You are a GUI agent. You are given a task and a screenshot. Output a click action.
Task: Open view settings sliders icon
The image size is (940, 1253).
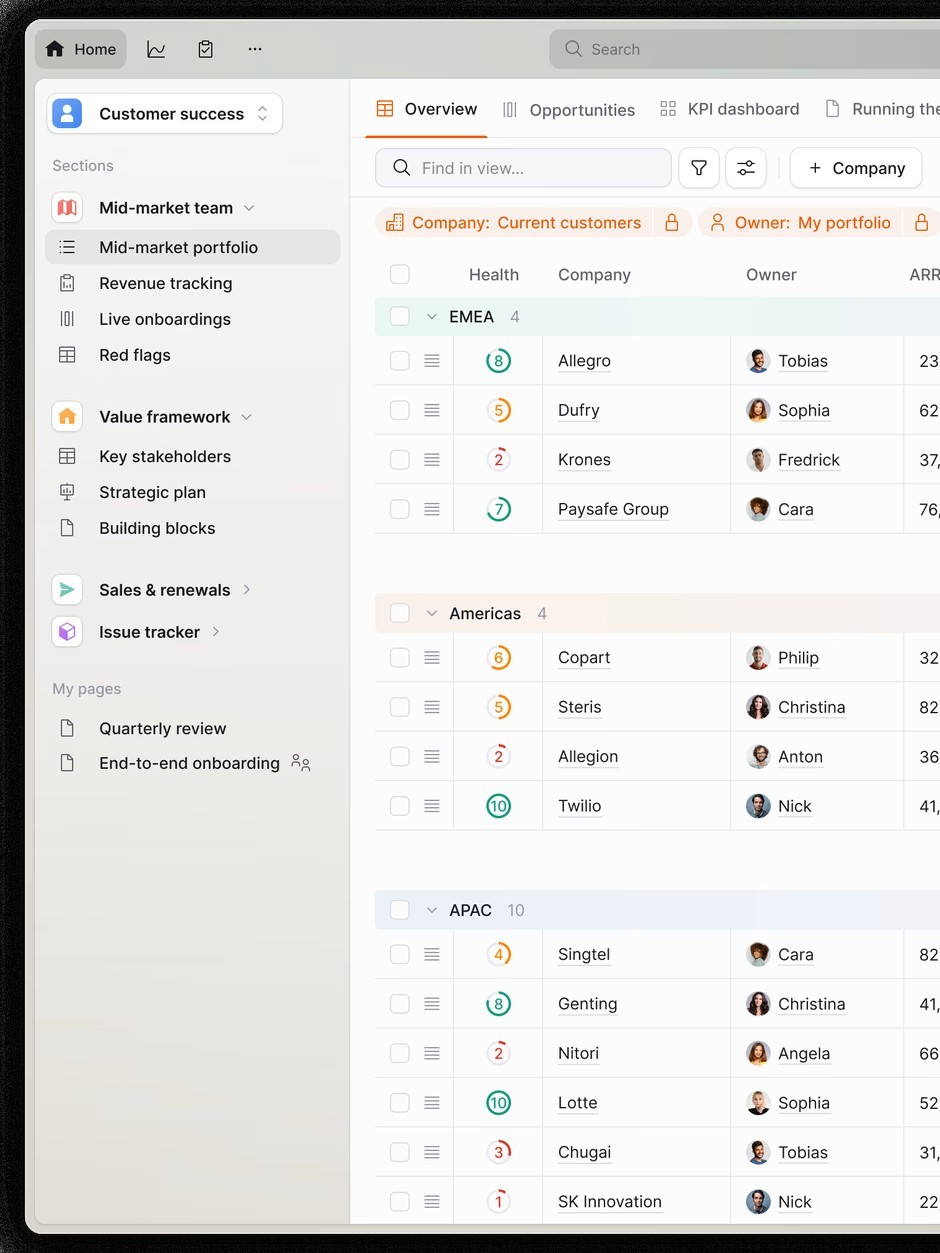tap(746, 168)
